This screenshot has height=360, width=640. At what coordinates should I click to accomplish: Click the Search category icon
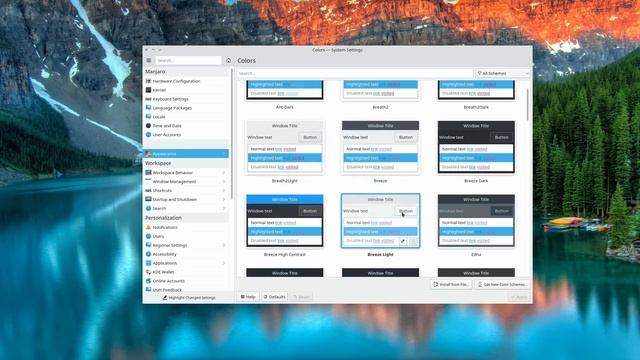tap(148, 209)
